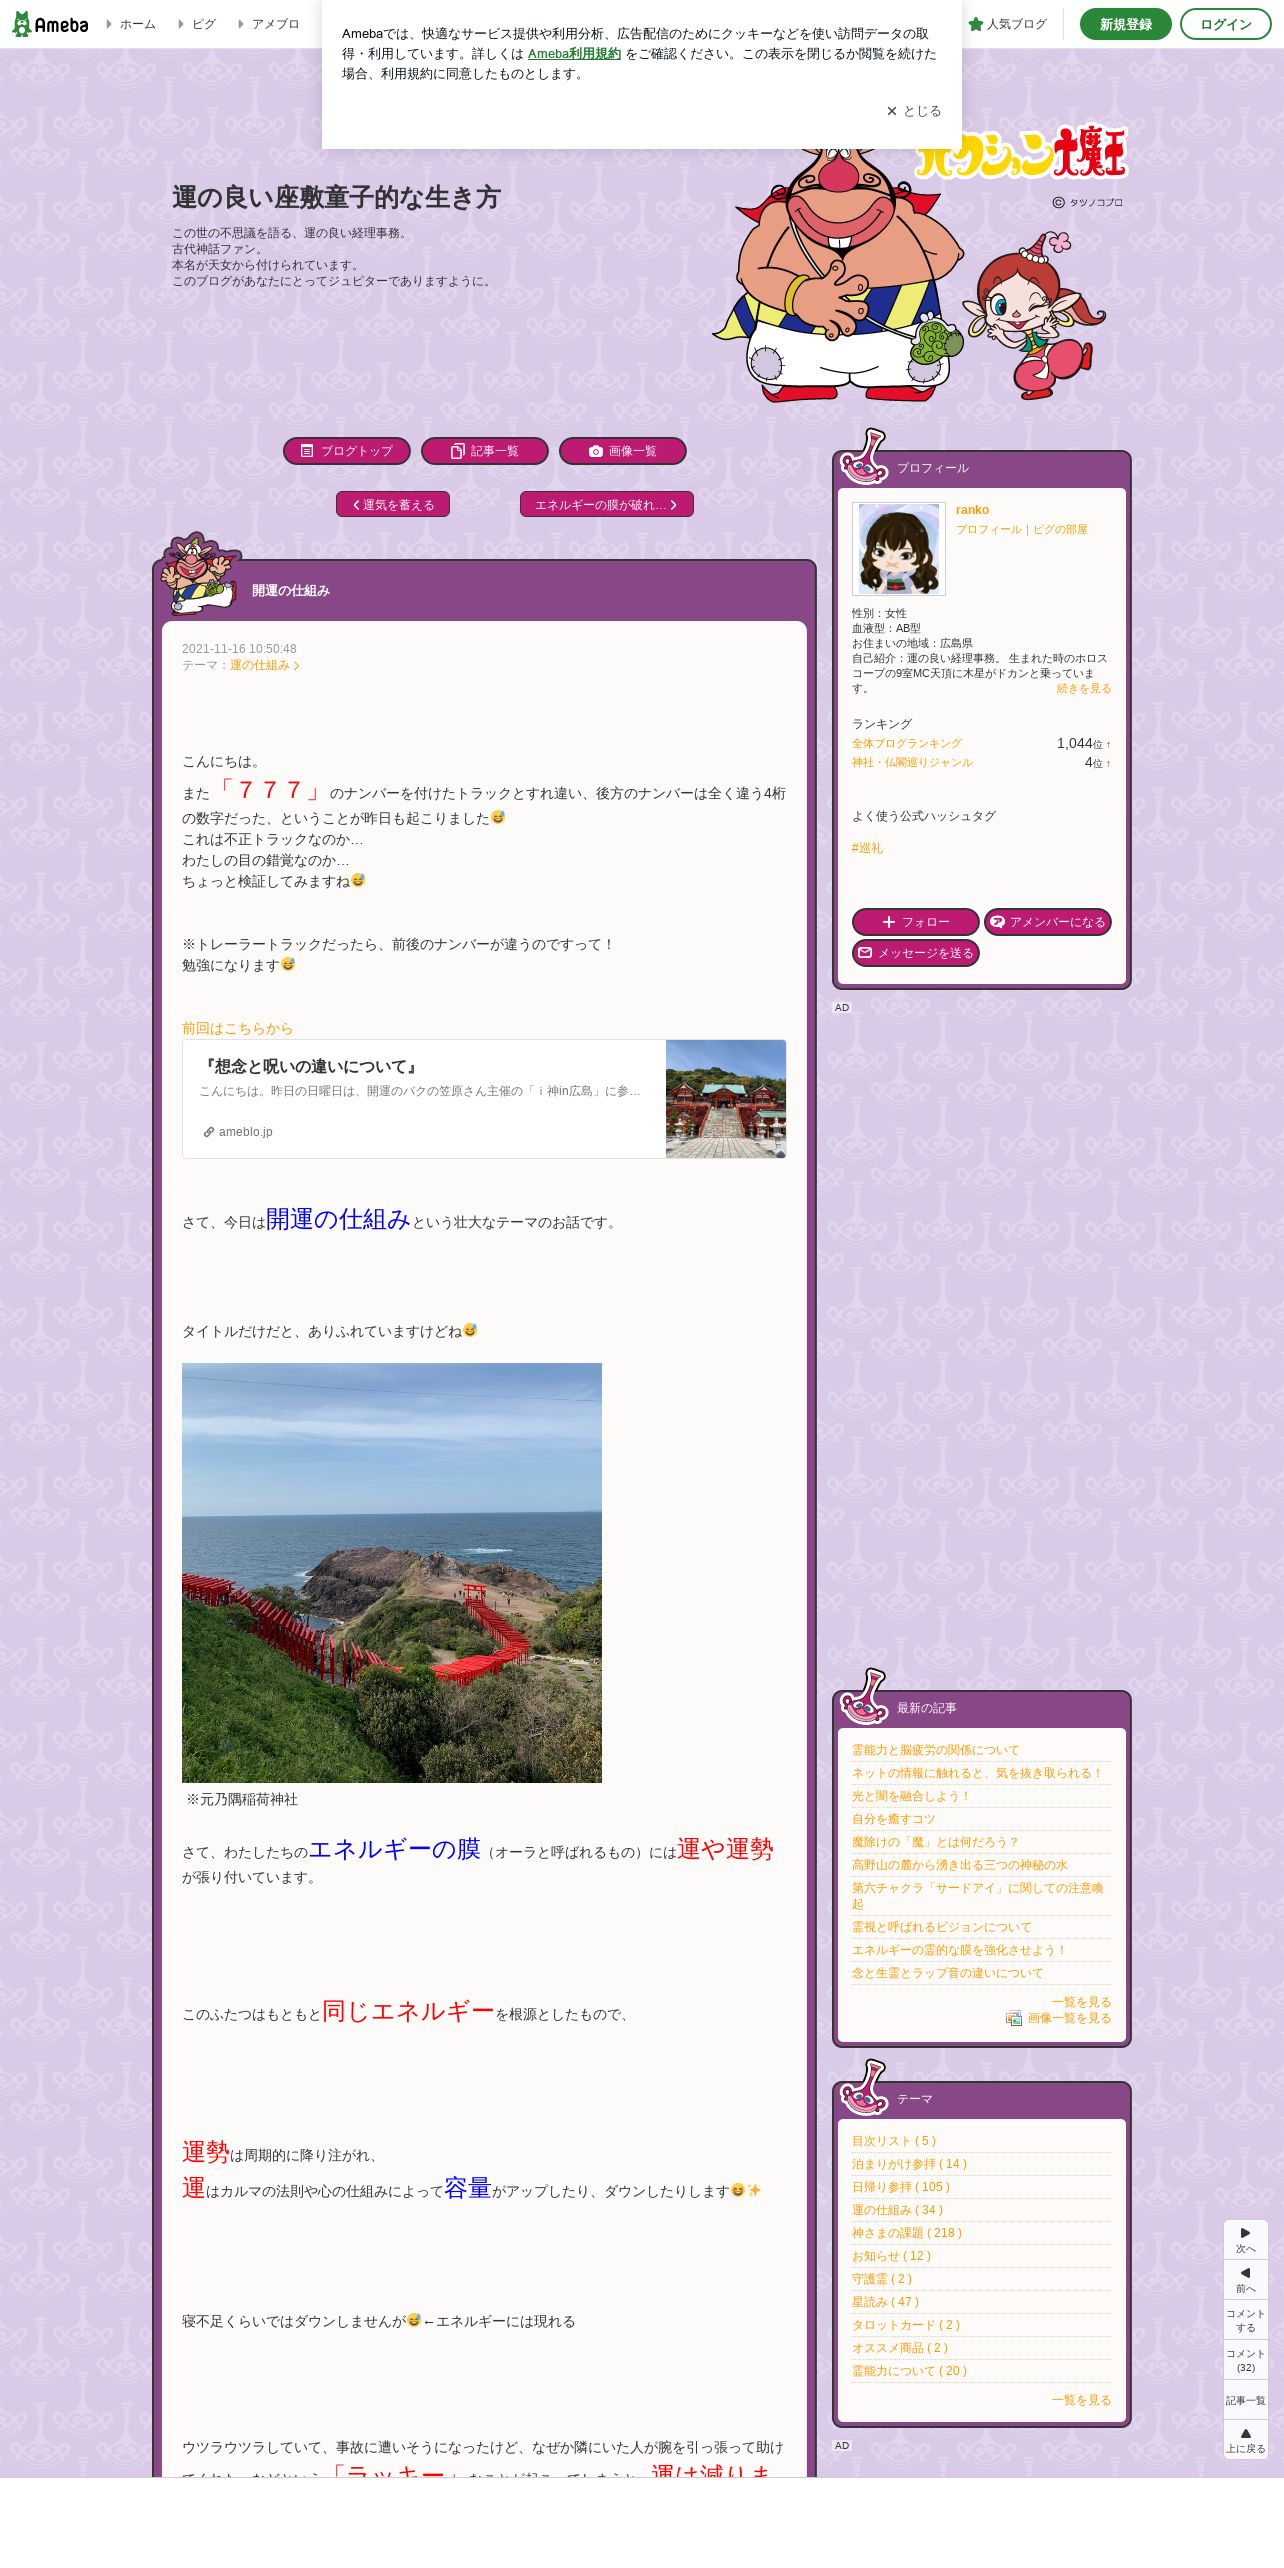Click the ブログトップ button
This screenshot has width=1284, height=2568.
tap(347, 451)
